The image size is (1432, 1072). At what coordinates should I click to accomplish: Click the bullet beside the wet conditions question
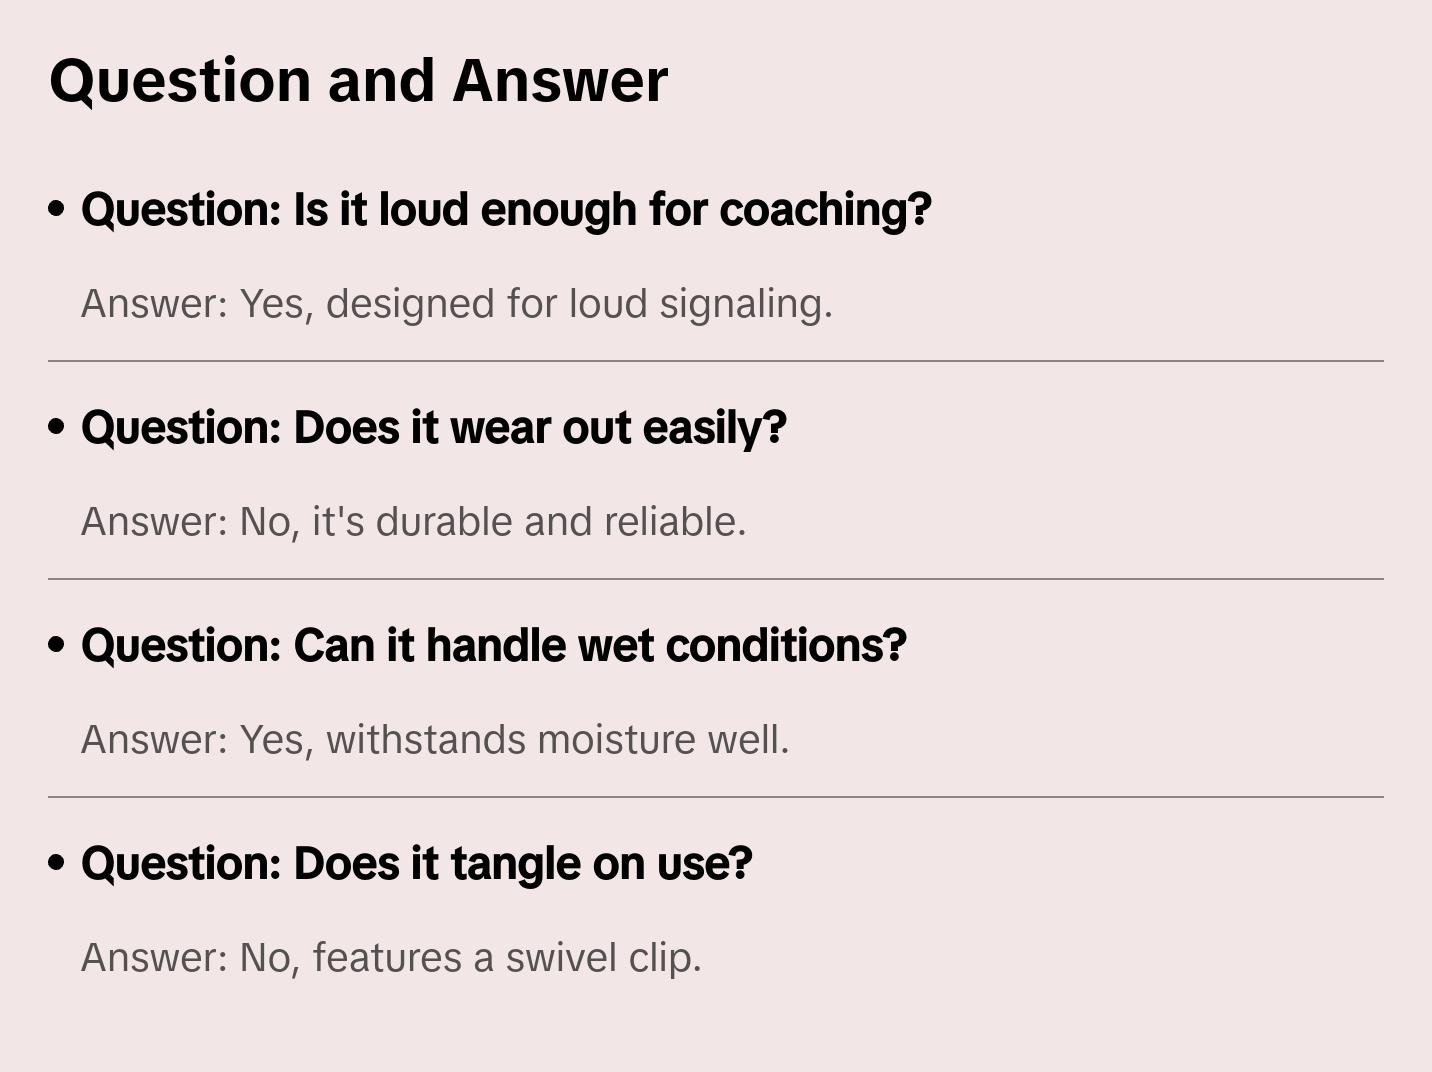tap(57, 645)
